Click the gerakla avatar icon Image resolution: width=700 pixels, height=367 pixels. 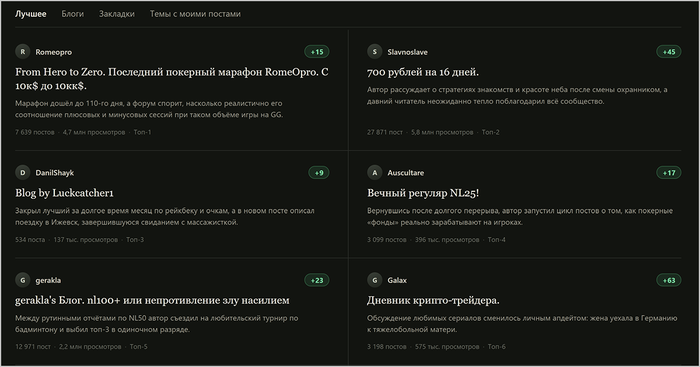pyautogui.click(x=23, y=280)
